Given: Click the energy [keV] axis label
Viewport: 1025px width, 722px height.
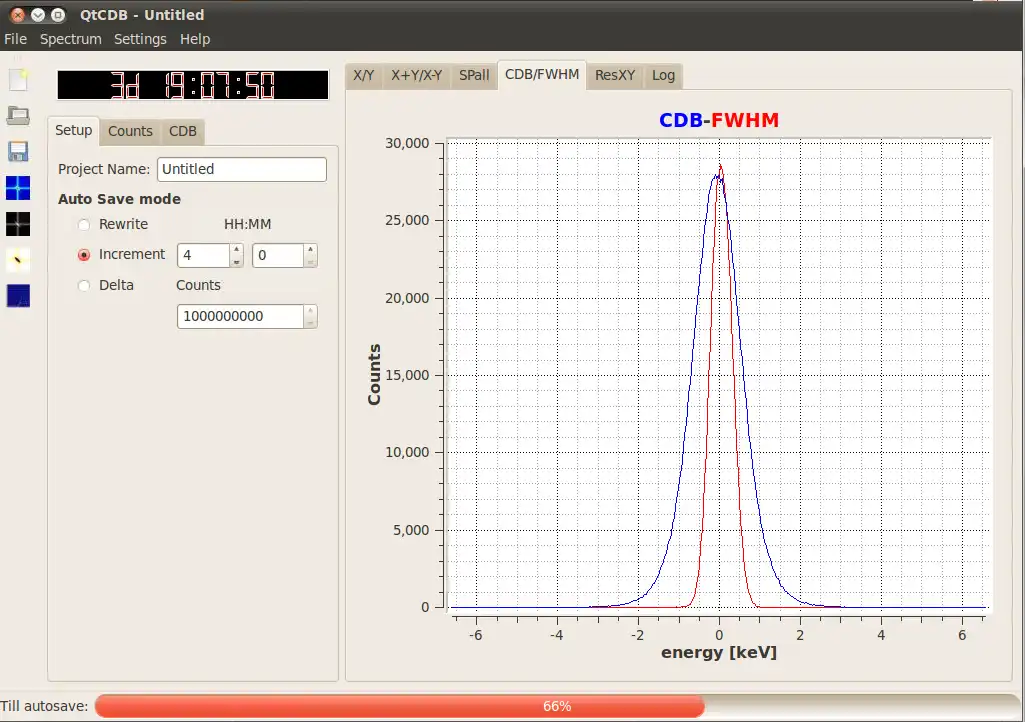Looking at the screenshot, I should click(719, 652).
